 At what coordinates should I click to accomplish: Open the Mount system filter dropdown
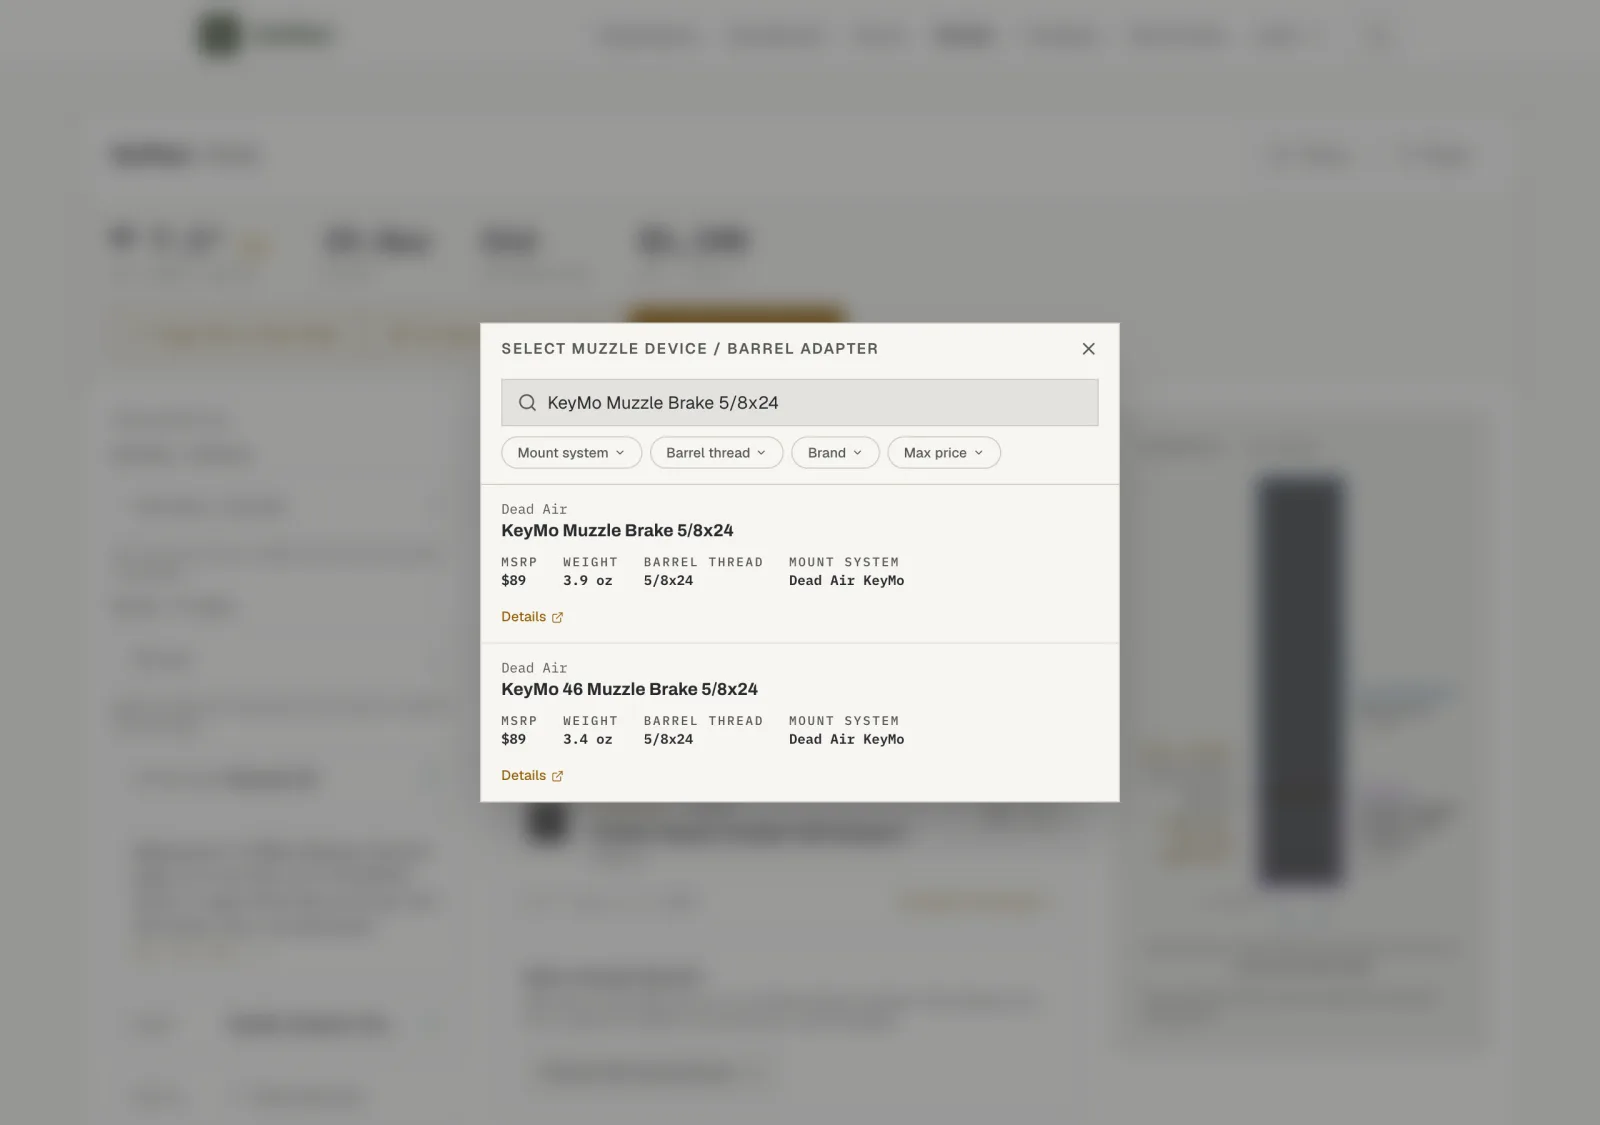pyautogui.click(x=571, y=453)
